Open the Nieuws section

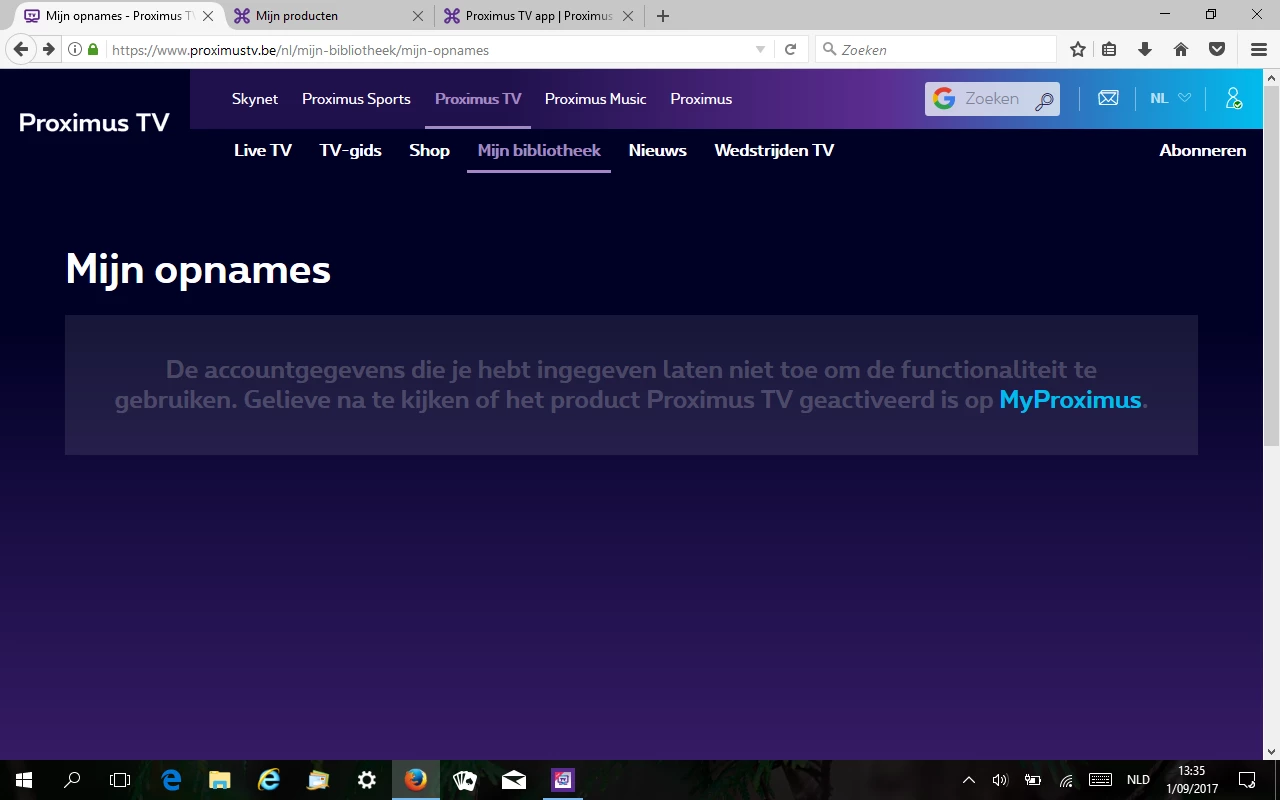[657, 150]
